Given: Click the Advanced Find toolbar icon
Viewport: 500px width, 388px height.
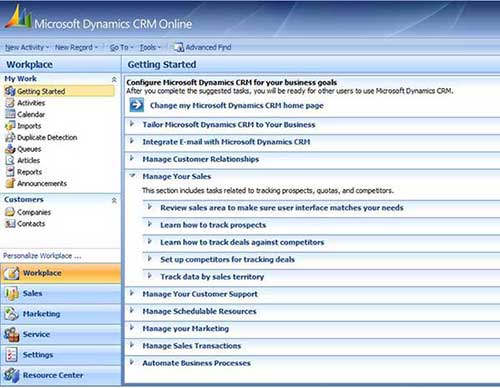Looking at the screenshot, I should pyautogui.click(x=178, y=47).
